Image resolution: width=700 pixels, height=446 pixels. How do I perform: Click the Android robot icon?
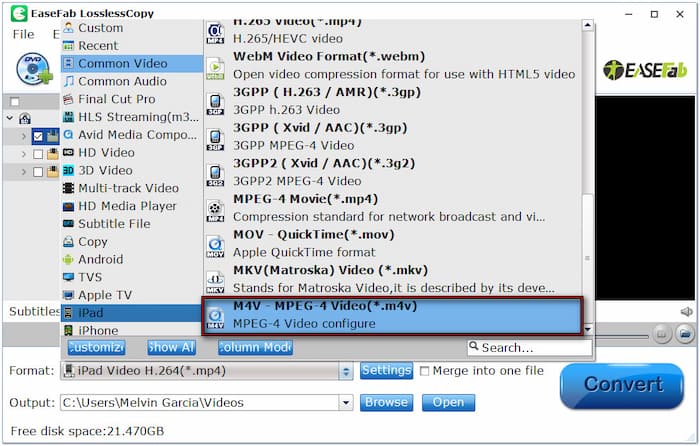pos(68,259)
